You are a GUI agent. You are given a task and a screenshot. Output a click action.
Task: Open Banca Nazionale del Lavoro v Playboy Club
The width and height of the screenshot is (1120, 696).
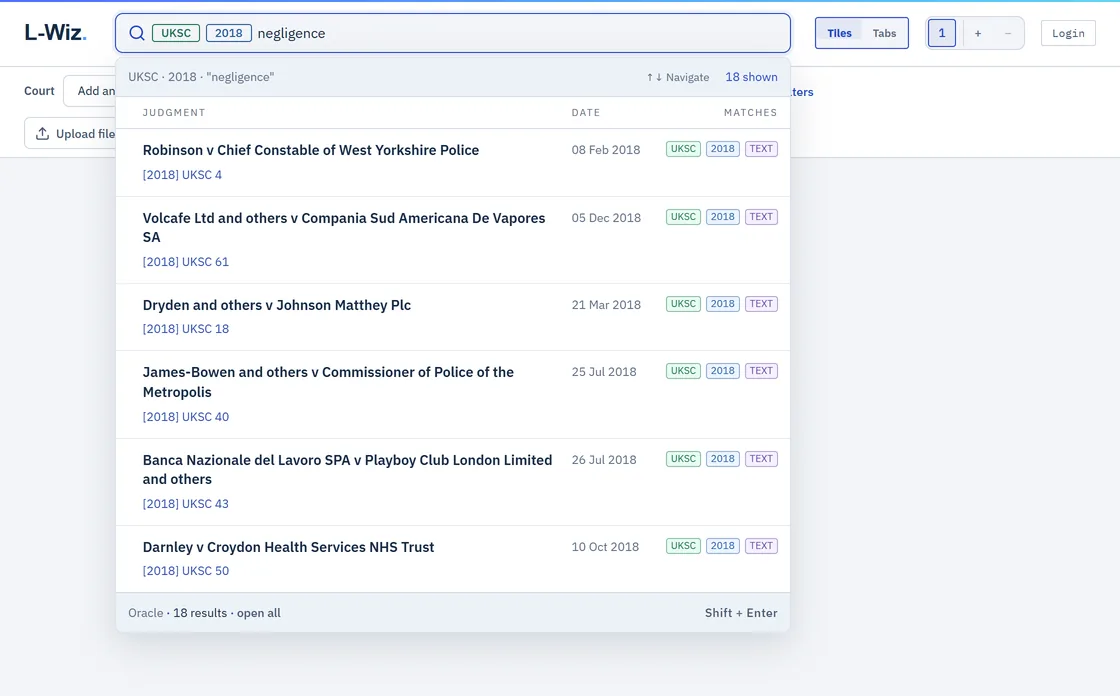tap(347, 469)
